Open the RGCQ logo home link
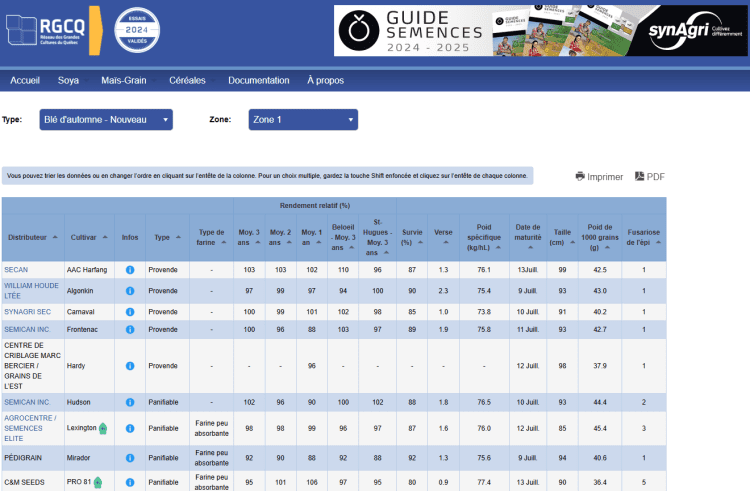Viewport: 750px width, 491px height. click(x=54, y=31)
